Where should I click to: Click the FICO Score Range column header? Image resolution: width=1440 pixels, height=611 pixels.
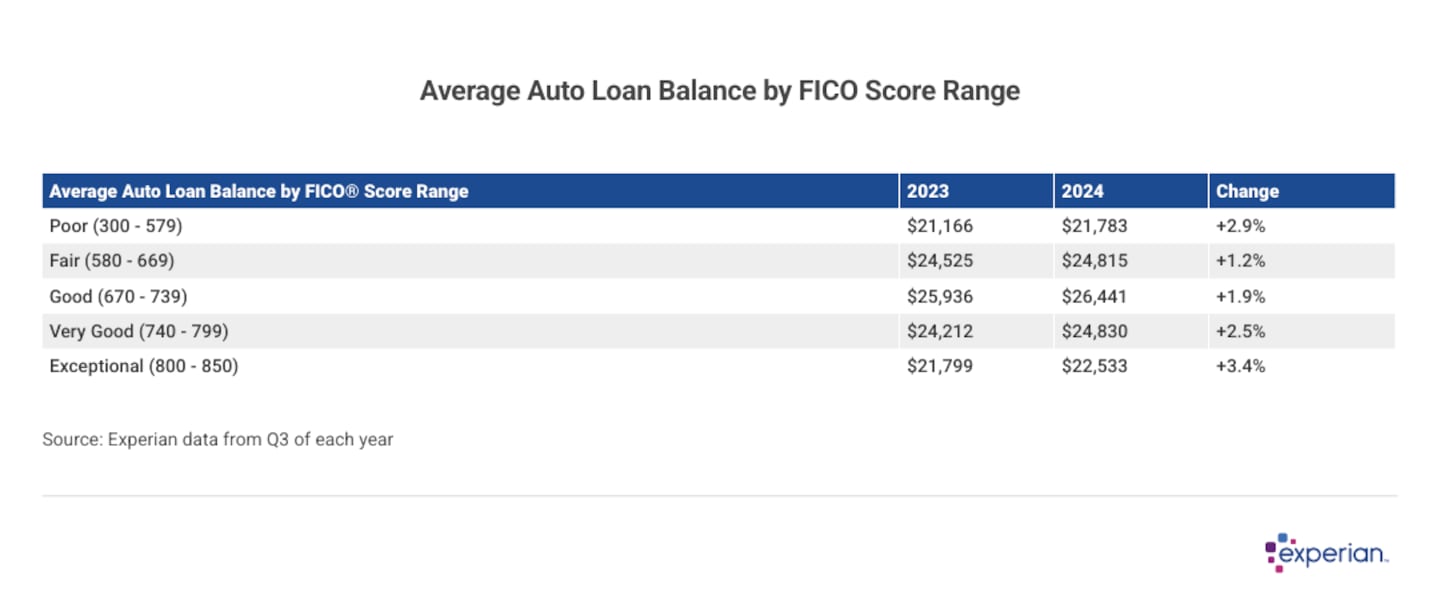[259, 191]
